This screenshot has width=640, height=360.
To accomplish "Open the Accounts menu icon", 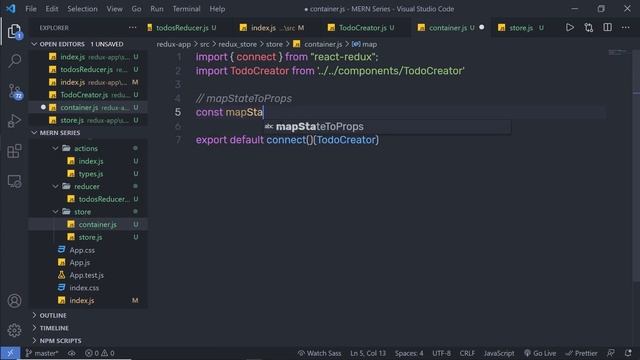I will coord(14,301).
